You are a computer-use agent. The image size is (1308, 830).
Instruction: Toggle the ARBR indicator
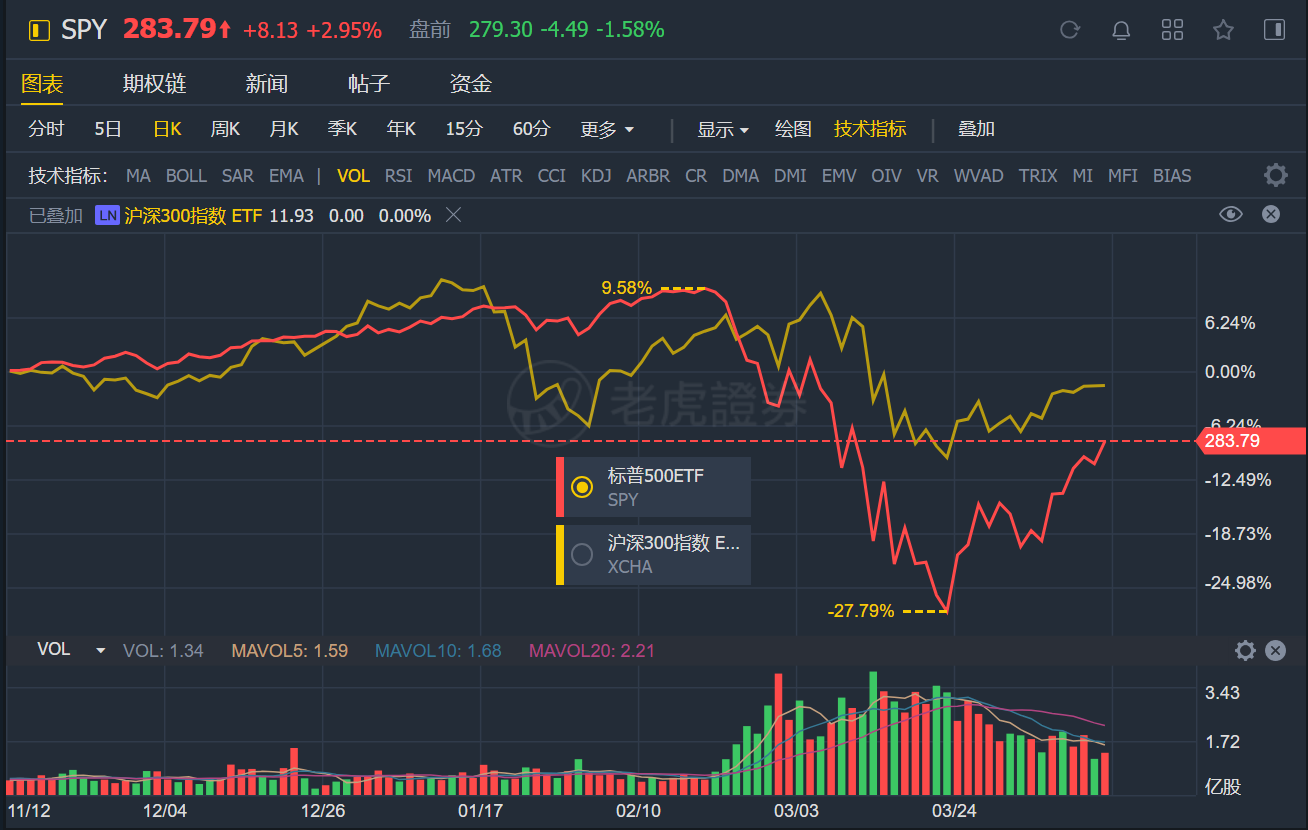[648, 176]
